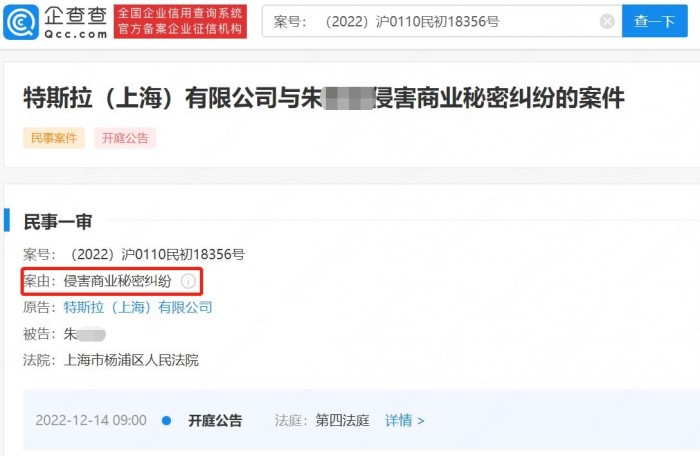Select the 民事案件 tag

(54, 138)
